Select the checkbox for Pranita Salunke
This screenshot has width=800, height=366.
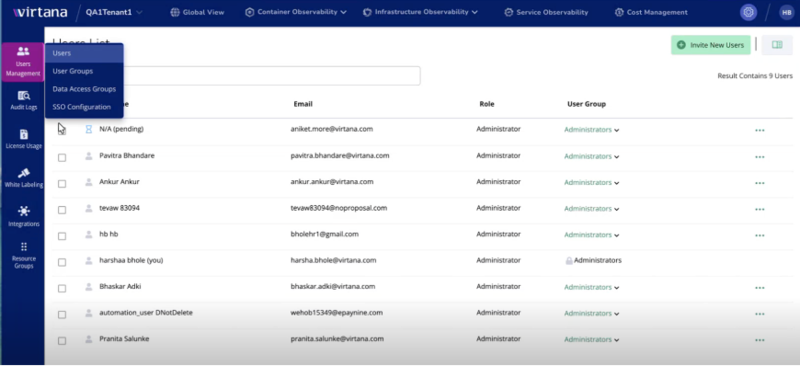[62, 341]
